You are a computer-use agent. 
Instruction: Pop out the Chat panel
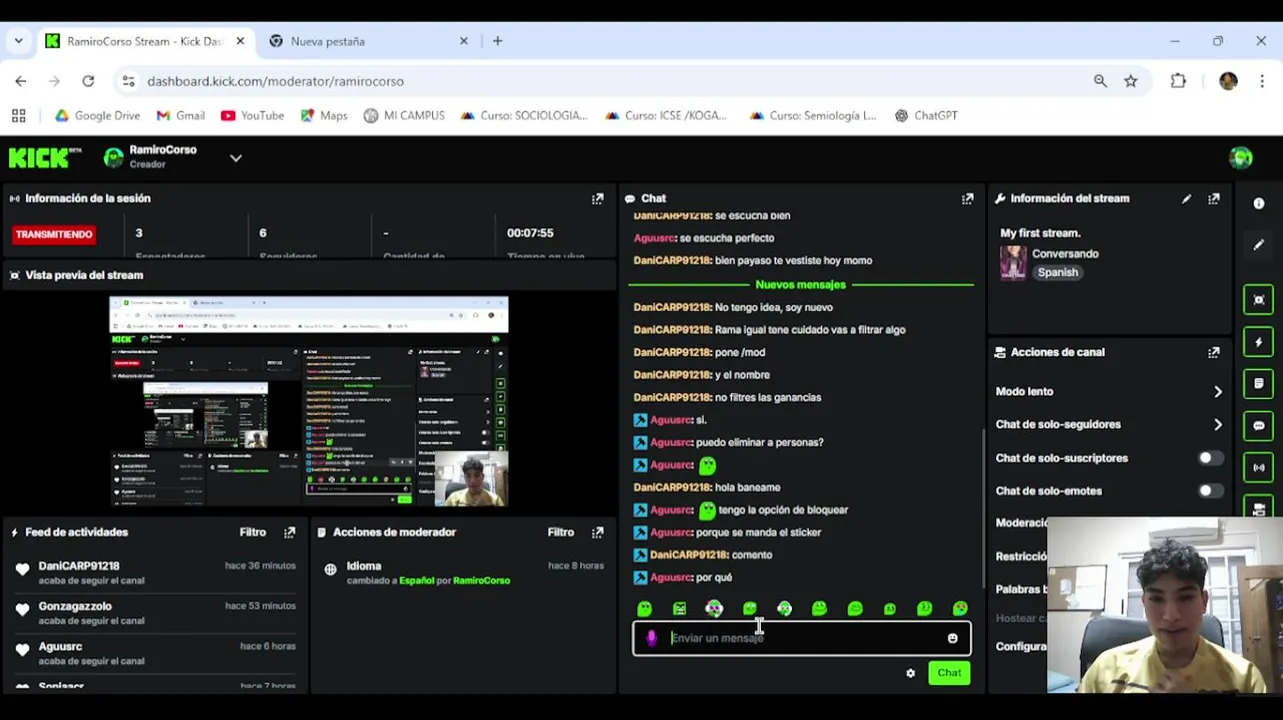pyautogui.click(x=967, y=199)
